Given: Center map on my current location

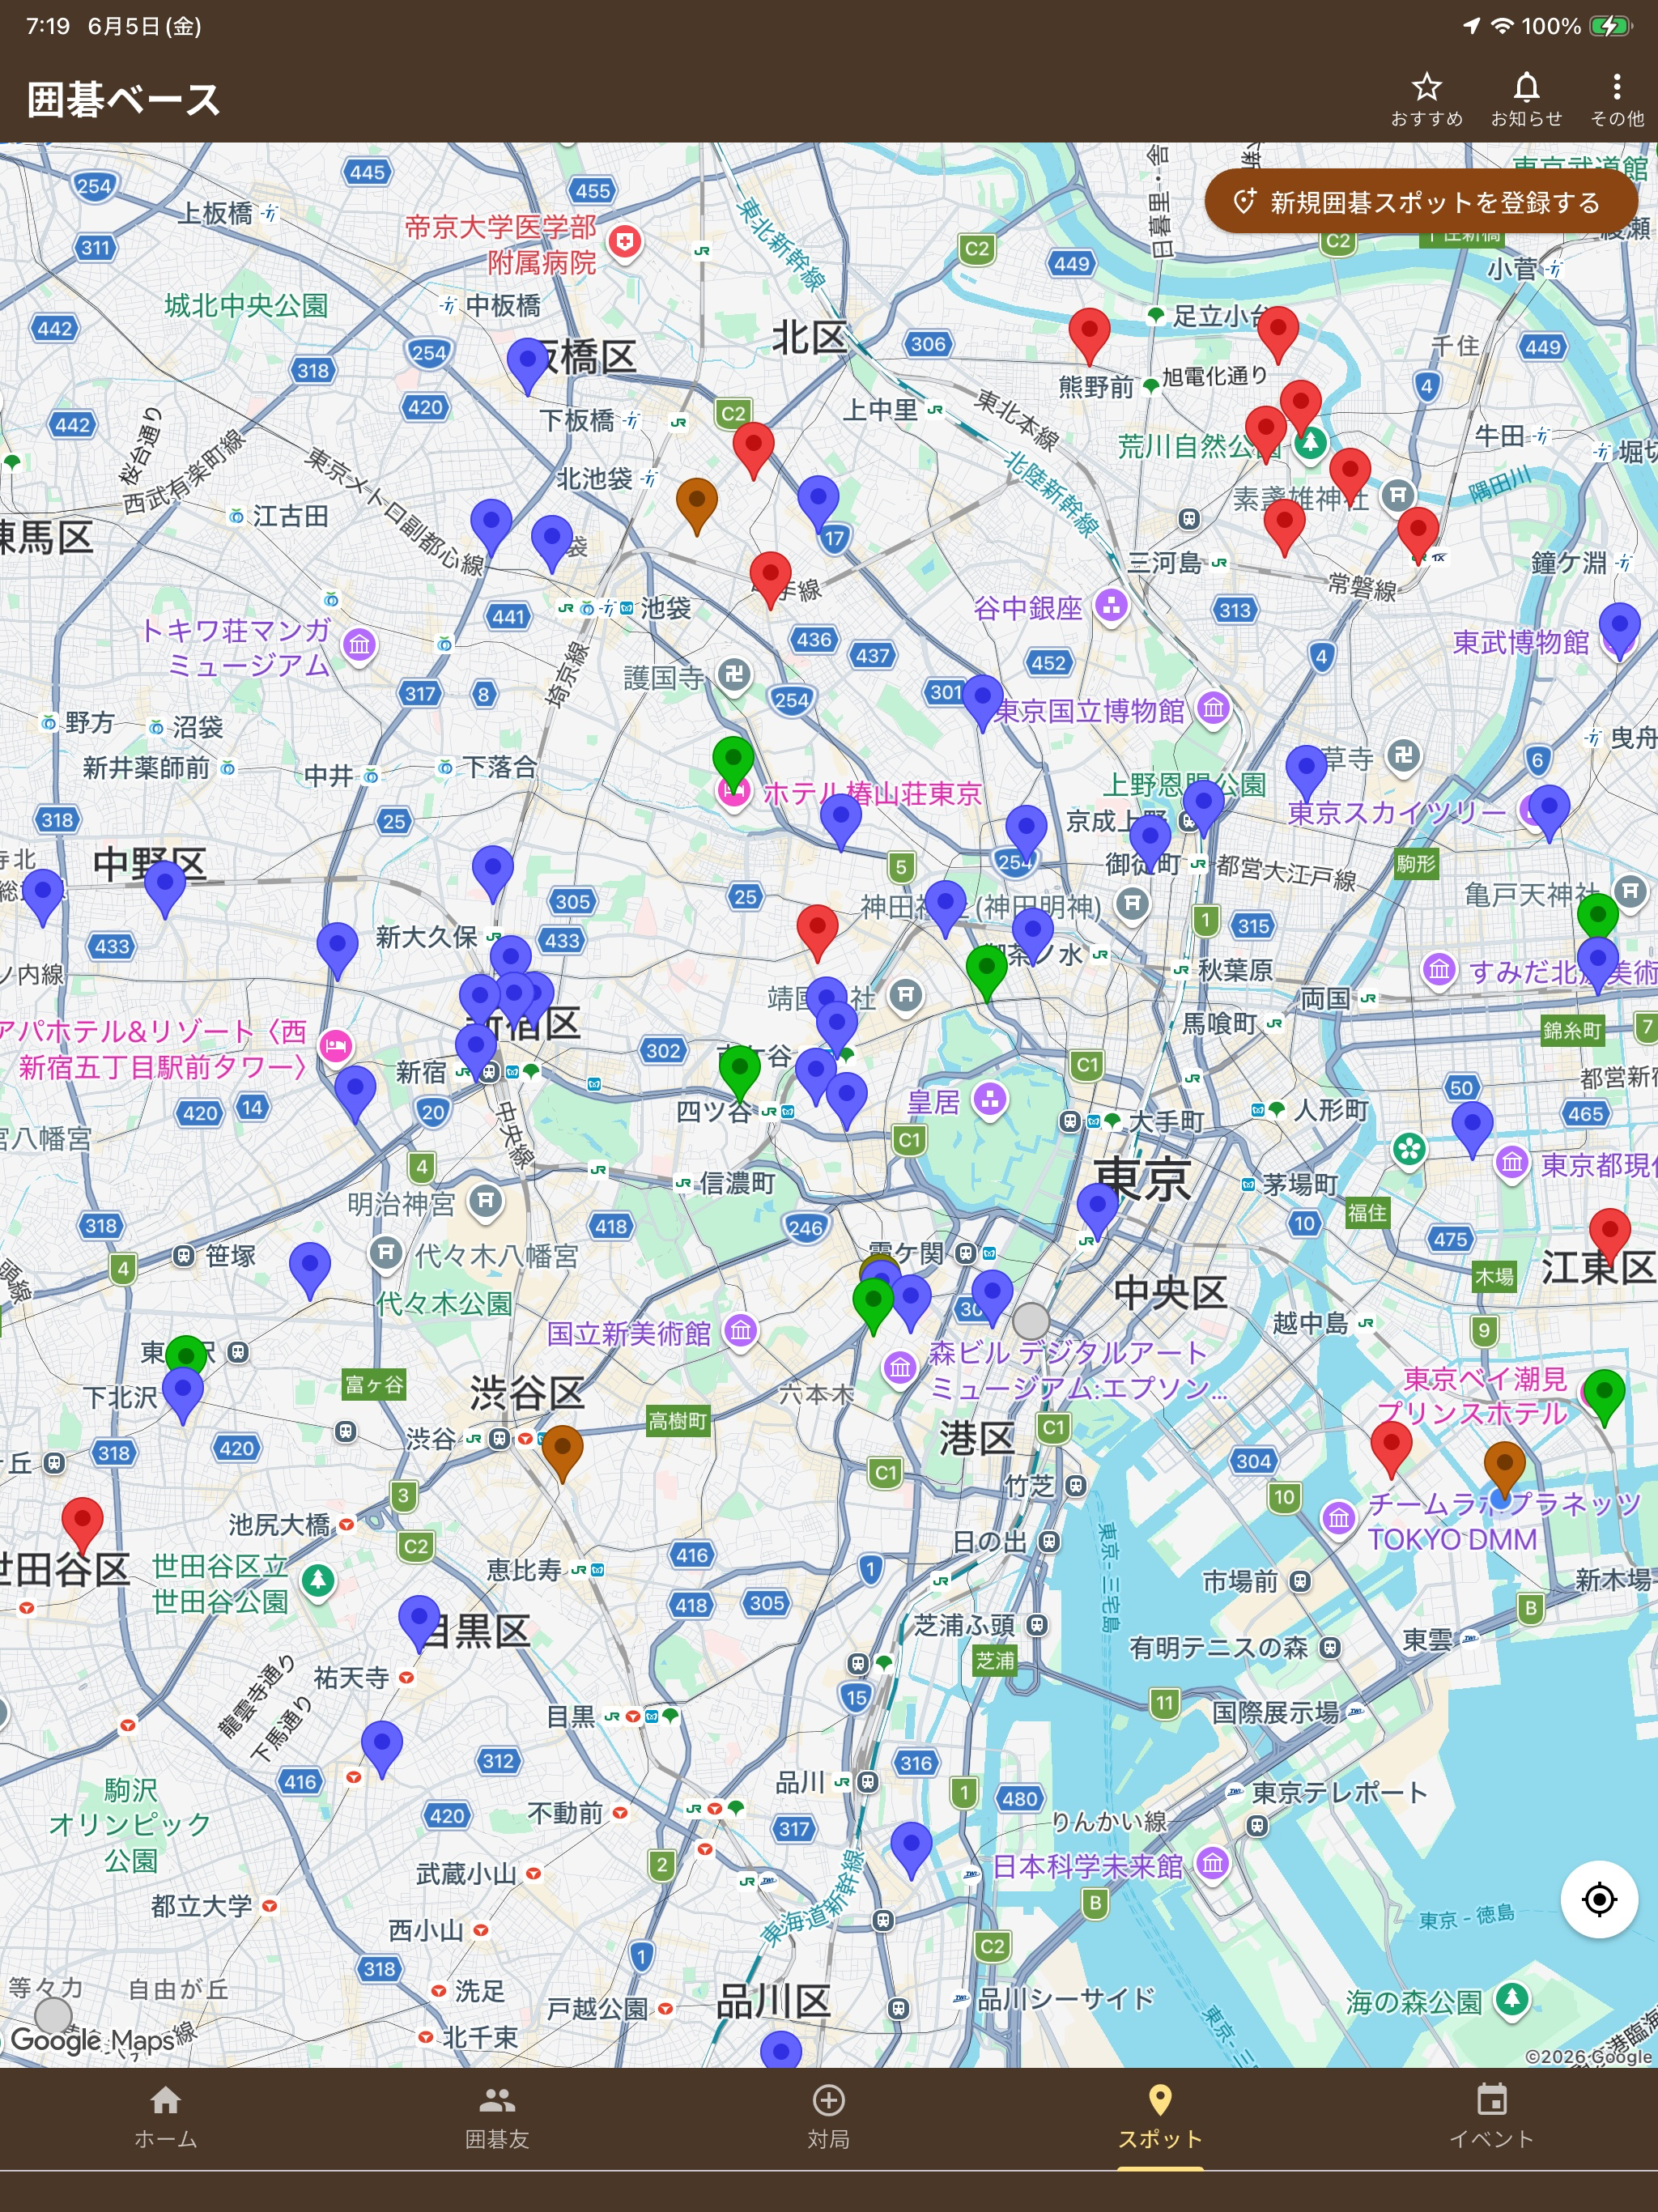Looking at the screenshot, I should tap(1599, 1899).
